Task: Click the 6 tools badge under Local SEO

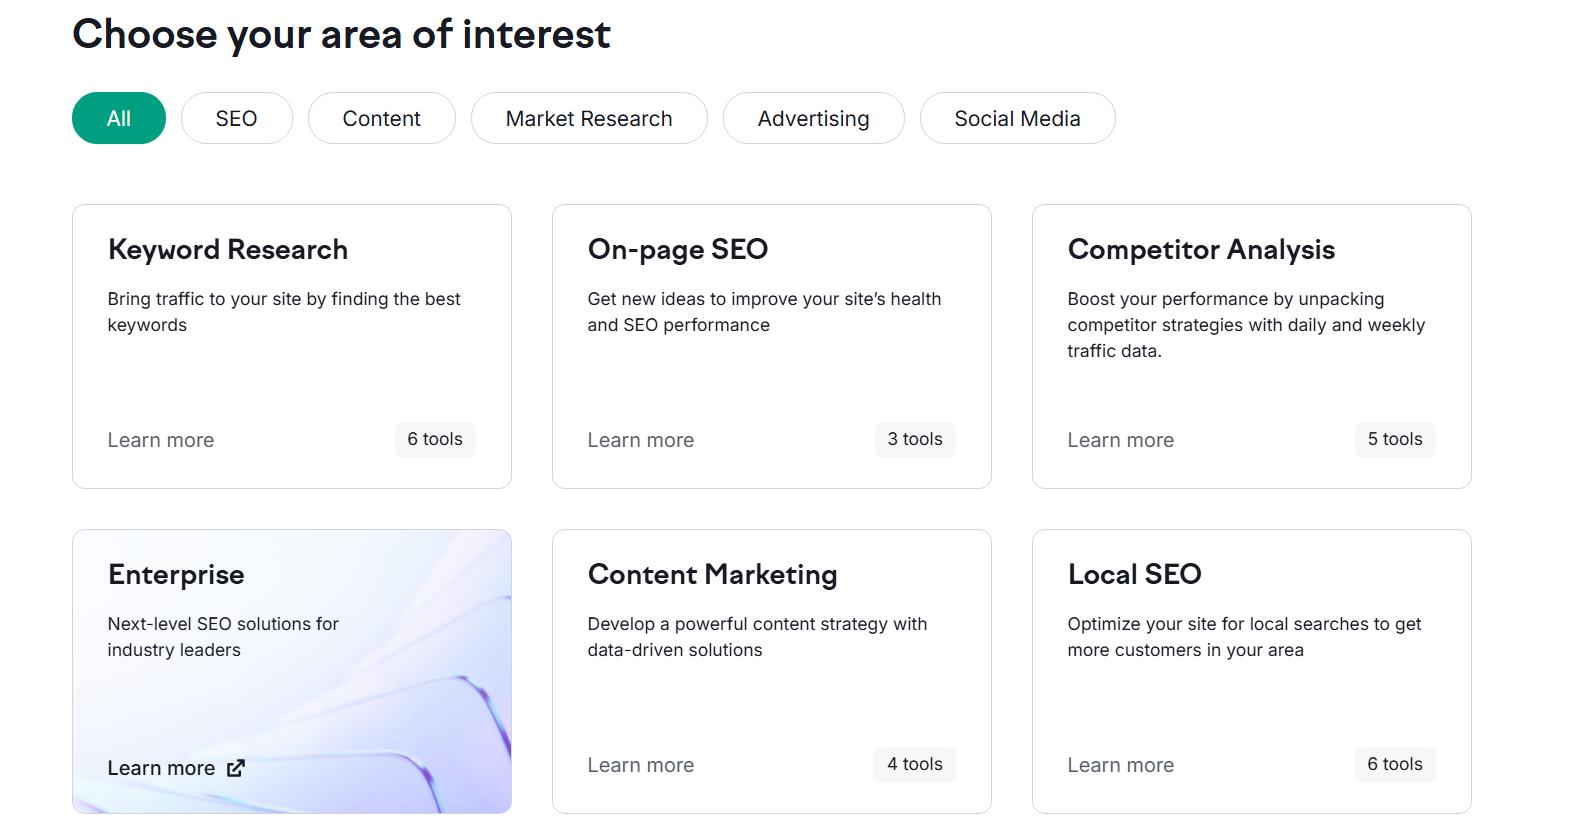Action: coord(1394,764)
